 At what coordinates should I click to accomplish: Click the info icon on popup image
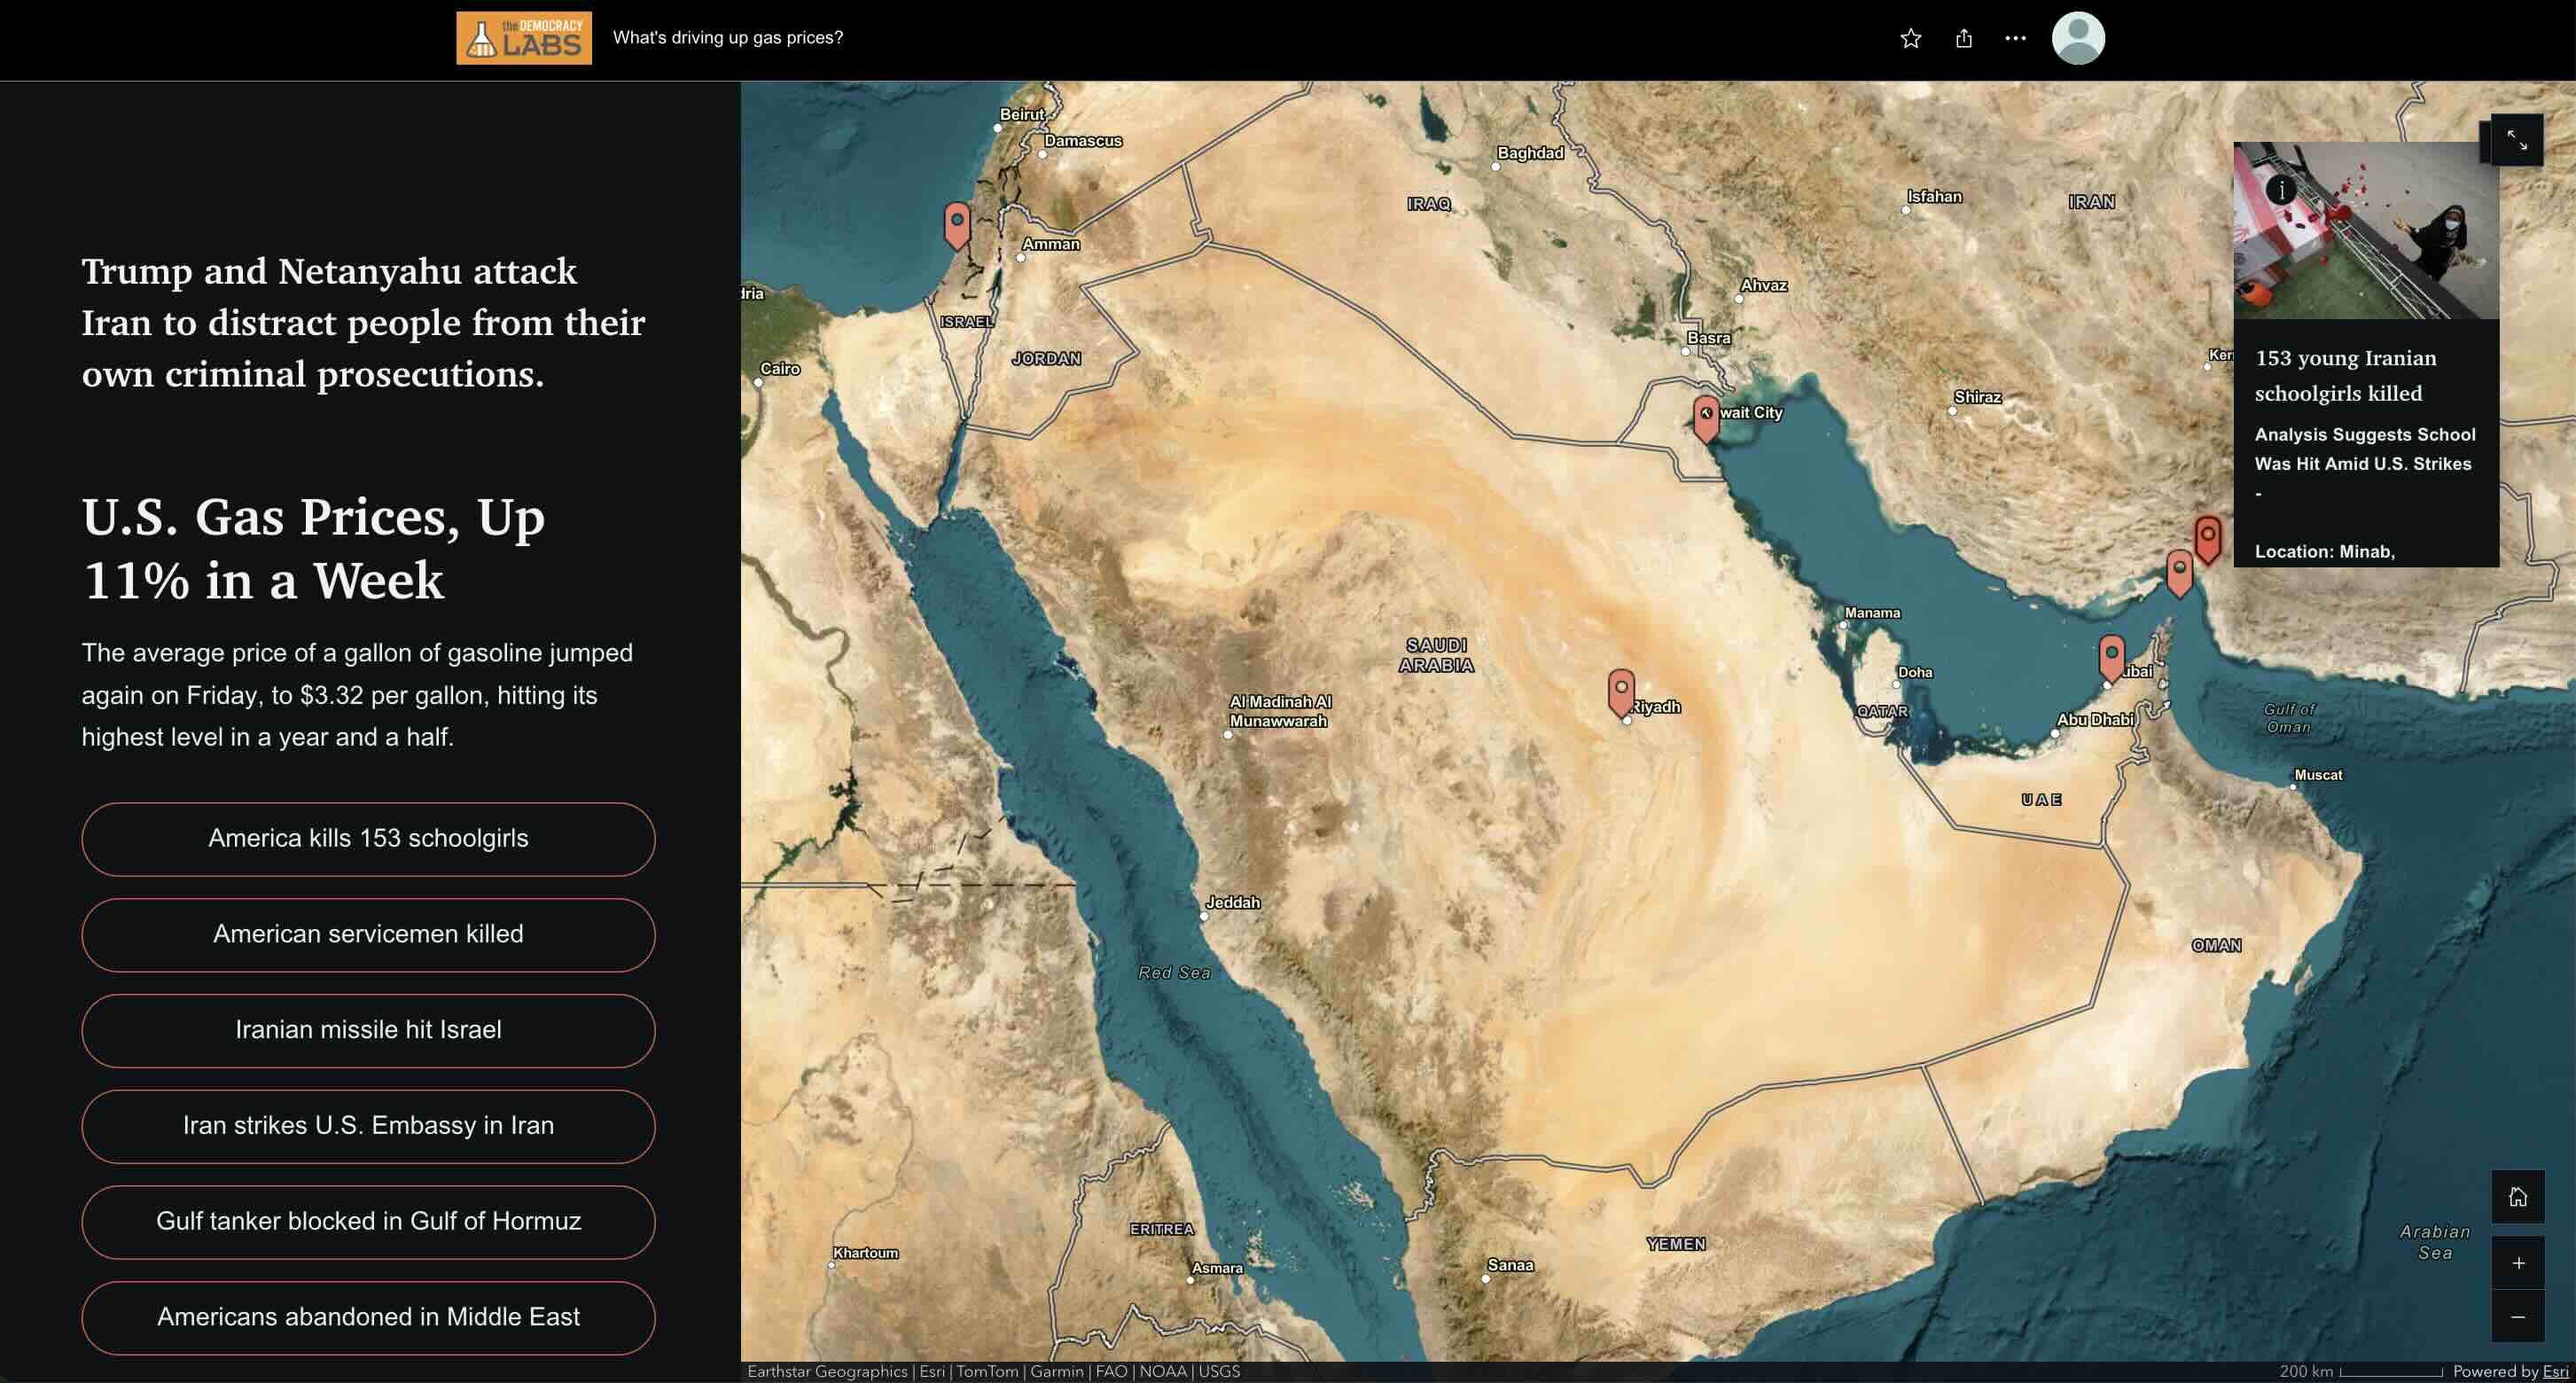click(x=2281, y=190)
